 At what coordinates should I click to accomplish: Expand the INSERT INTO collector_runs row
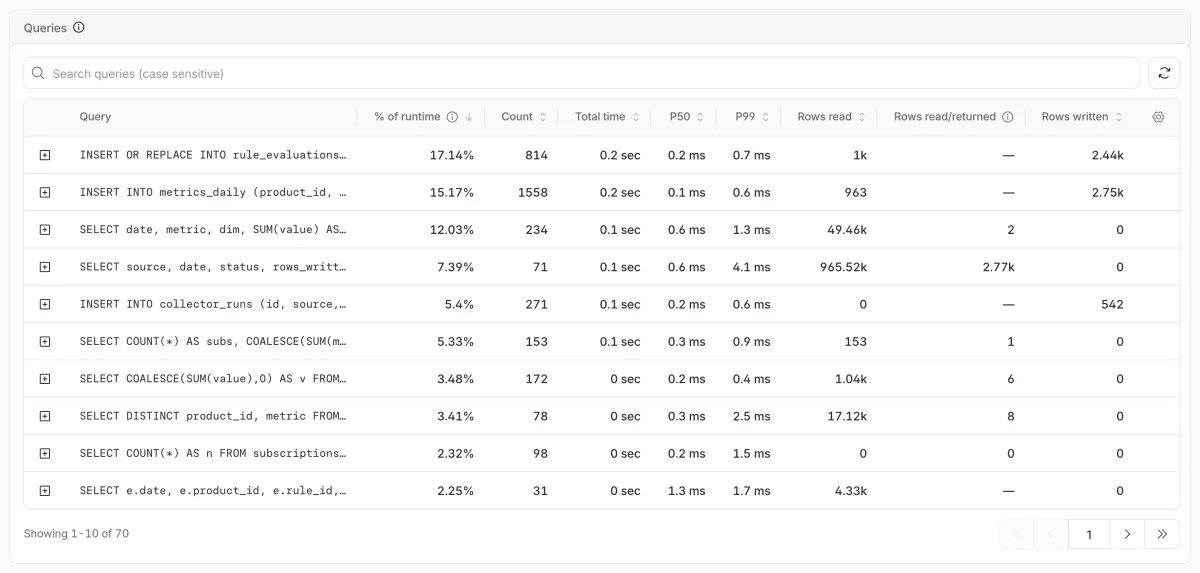pyautogui.click(x=44, y=304)
